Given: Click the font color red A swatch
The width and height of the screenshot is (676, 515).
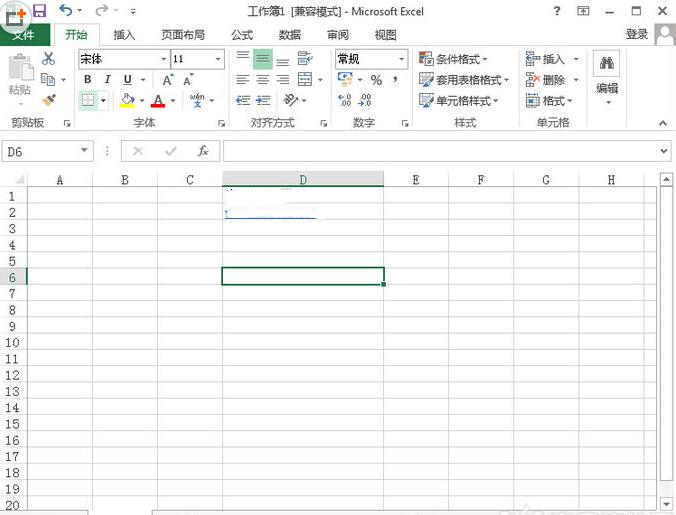Looking at the screenshot, I should click(x=157, y=101).
